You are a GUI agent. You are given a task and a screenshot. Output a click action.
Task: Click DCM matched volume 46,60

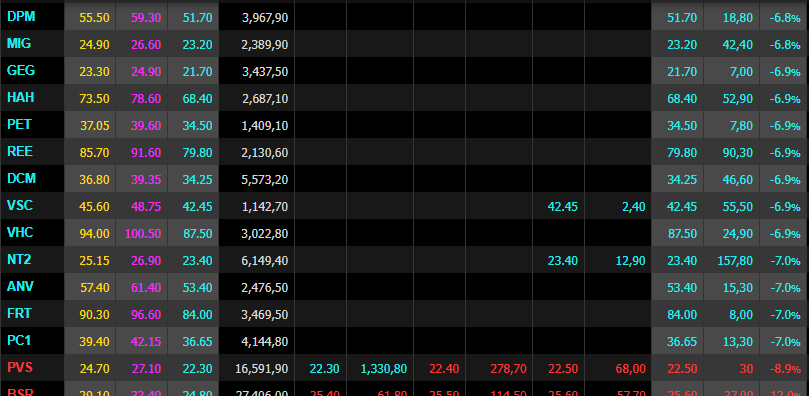[738, 180]
